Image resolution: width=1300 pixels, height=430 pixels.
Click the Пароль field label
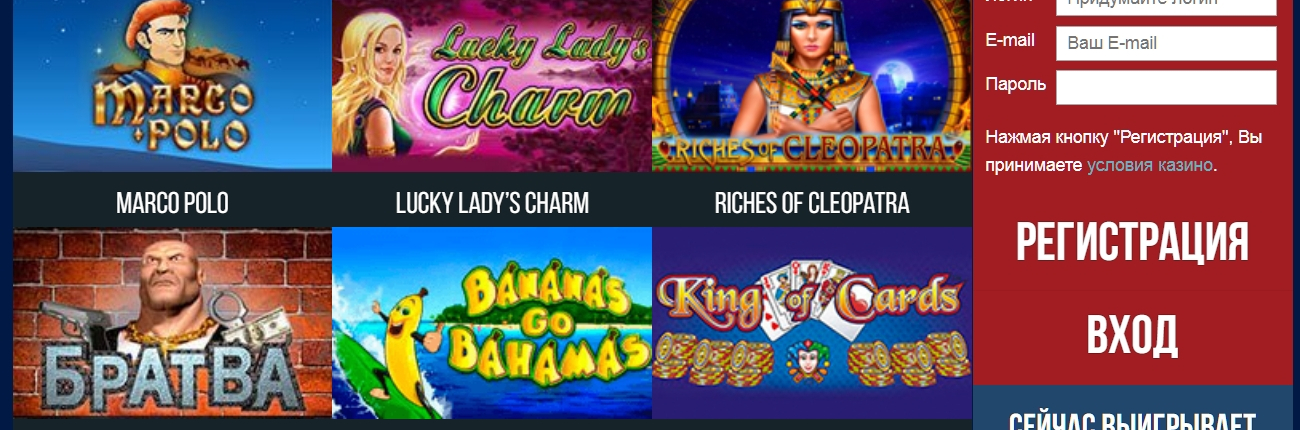(x=1015, y=84)
